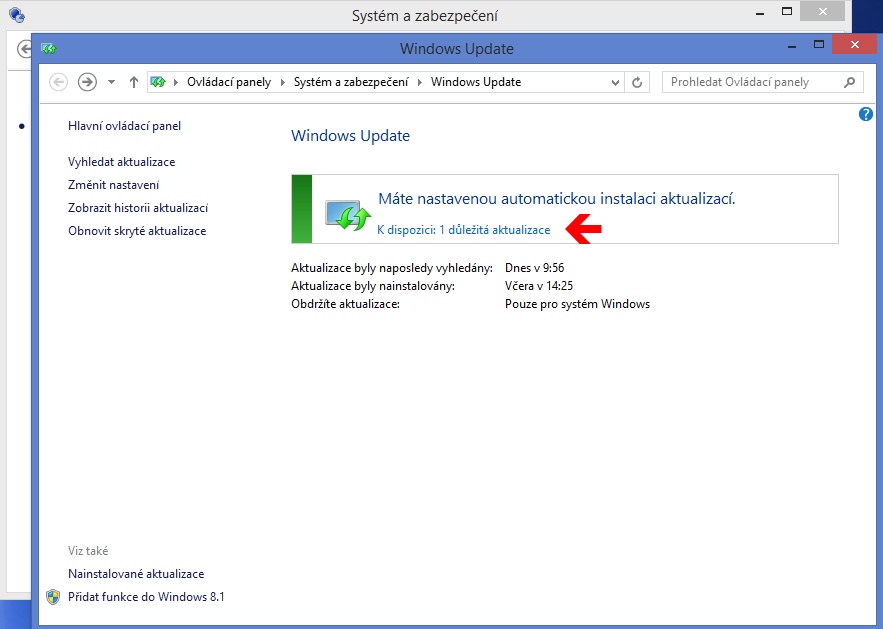The image size is (883, 629).
Task: Open the recent locations dropdown arrow
Action: pyautogui.click(x=111, y=82)
